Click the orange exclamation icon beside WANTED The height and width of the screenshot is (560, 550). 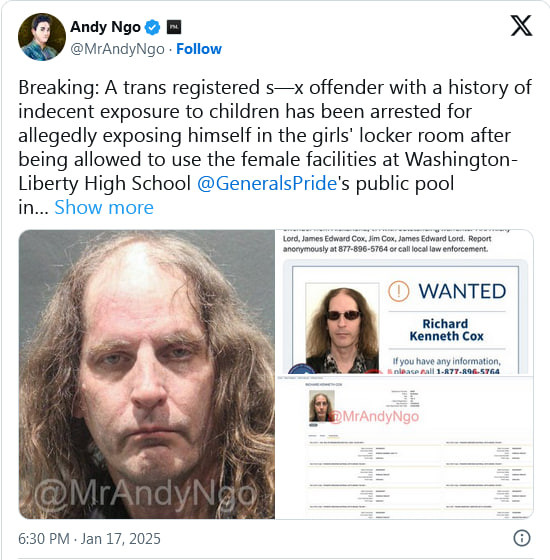[x=398, y=291]
